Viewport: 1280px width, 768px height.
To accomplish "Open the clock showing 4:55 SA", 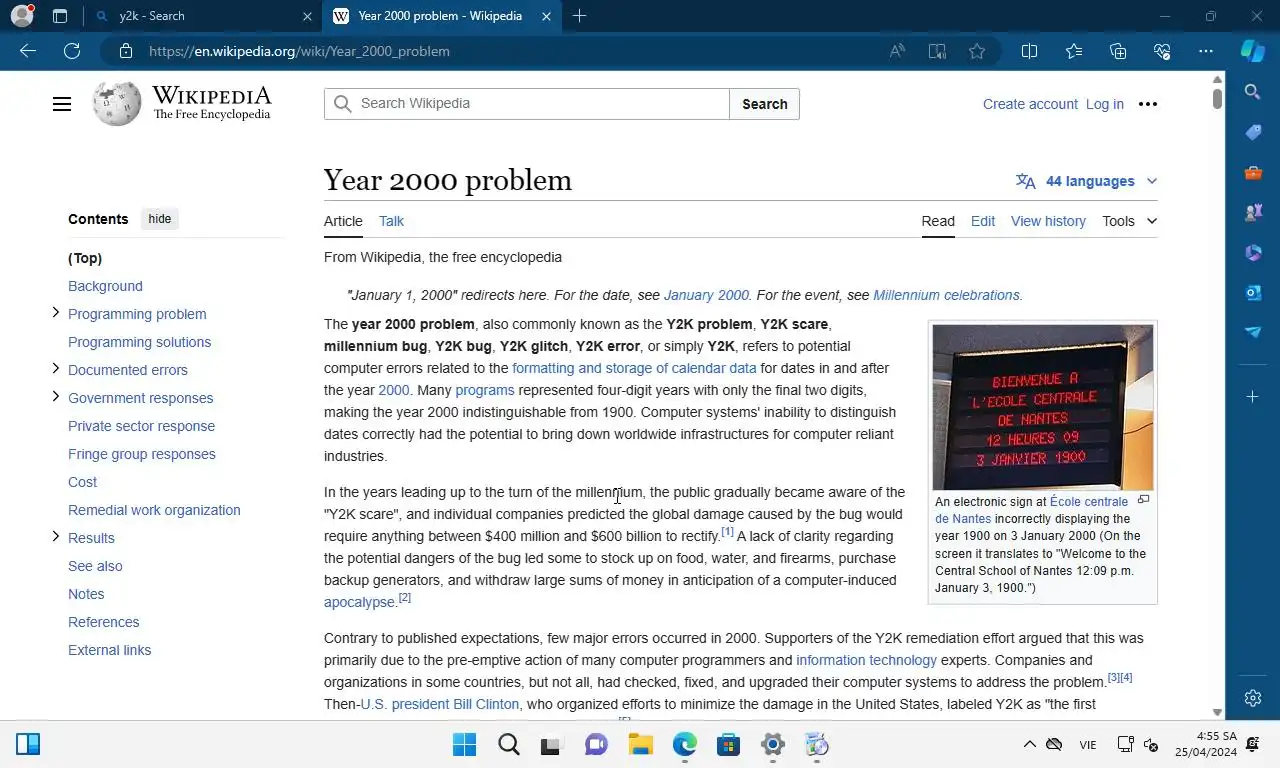I will click(x=1205, y=745).
